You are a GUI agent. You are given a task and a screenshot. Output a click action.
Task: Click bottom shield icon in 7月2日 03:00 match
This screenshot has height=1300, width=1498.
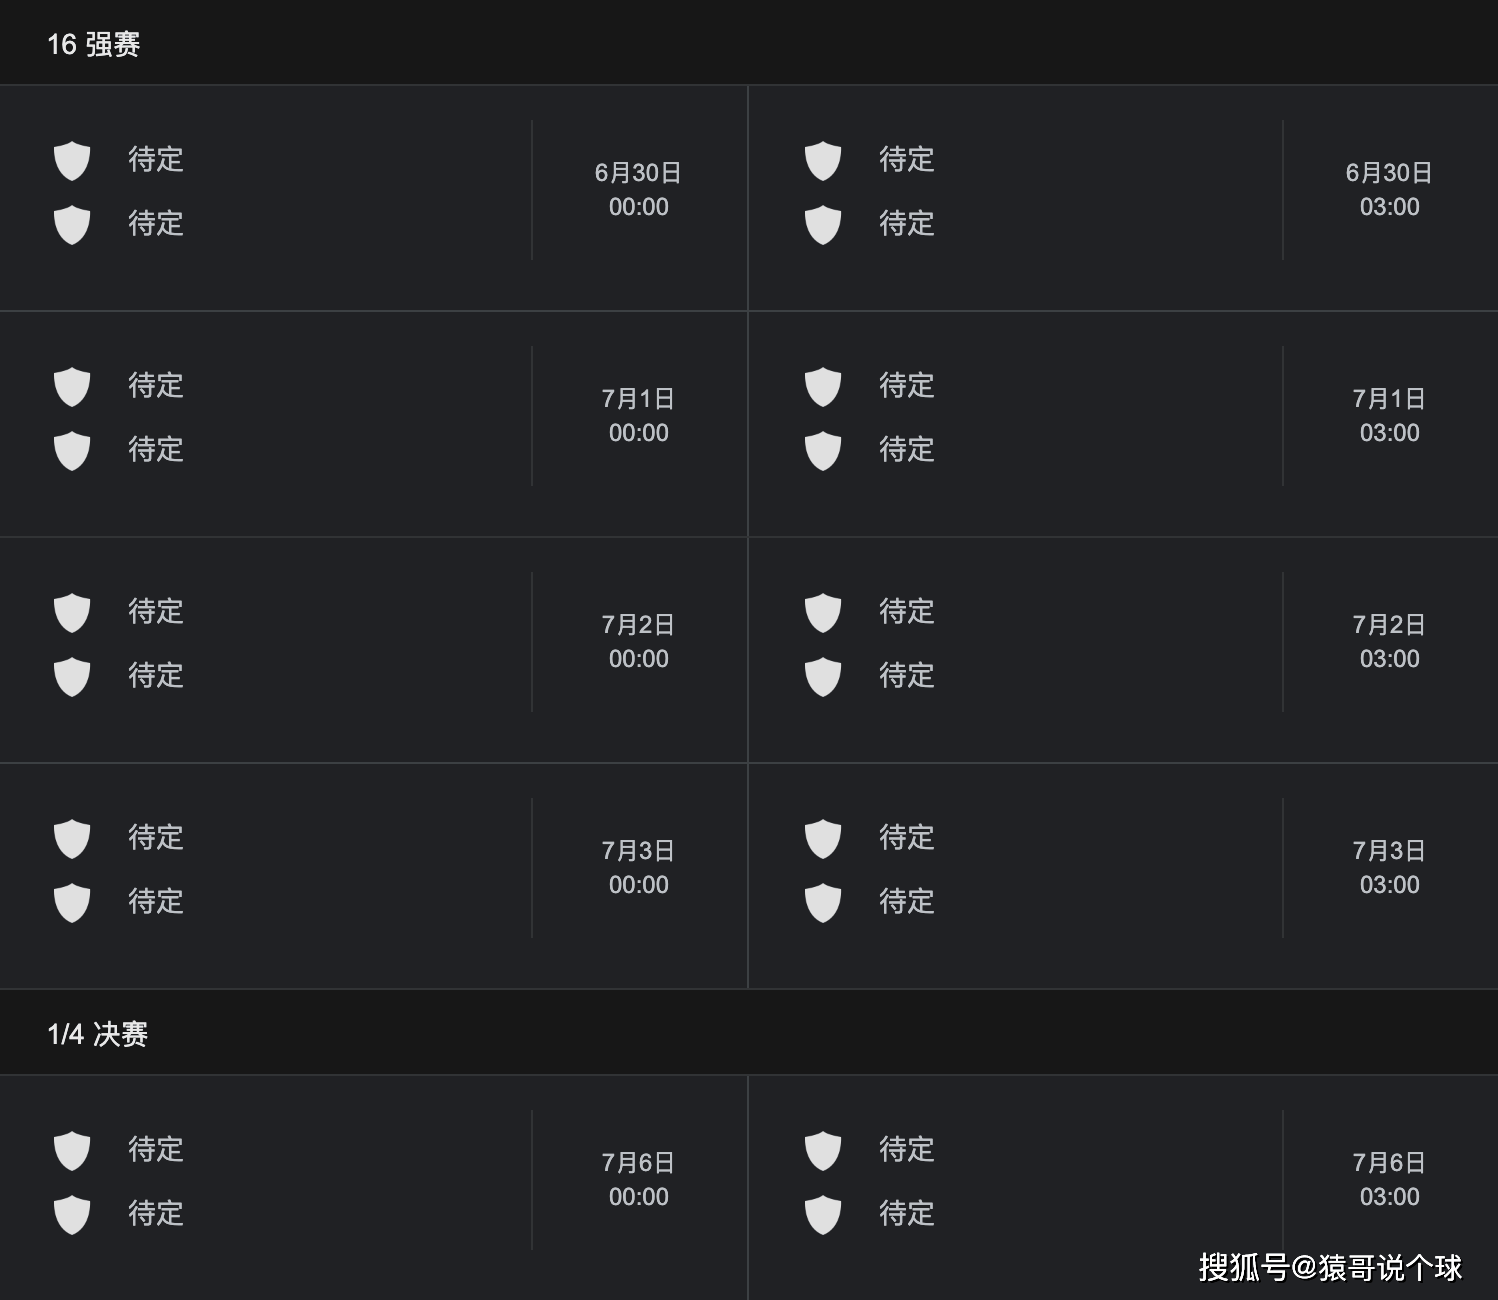pos(823,676)
